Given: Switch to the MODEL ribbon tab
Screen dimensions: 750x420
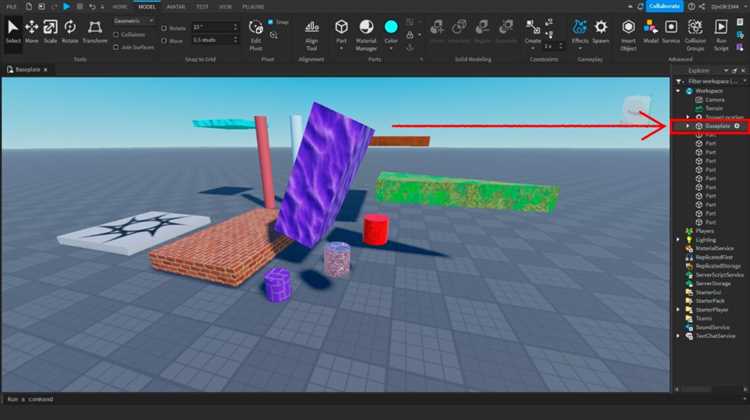Looking at the screenshot, I should [147, 7].
